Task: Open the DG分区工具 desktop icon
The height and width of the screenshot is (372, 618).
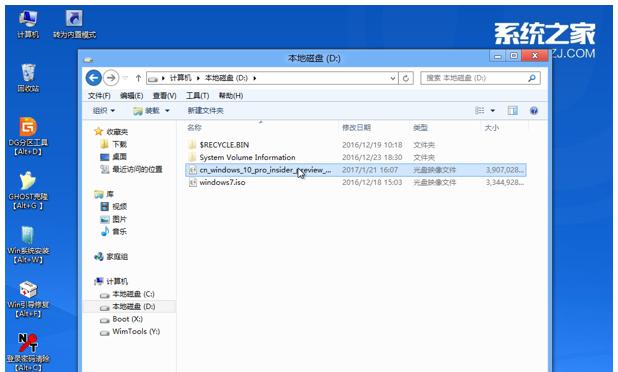Action: click(28, 135)
